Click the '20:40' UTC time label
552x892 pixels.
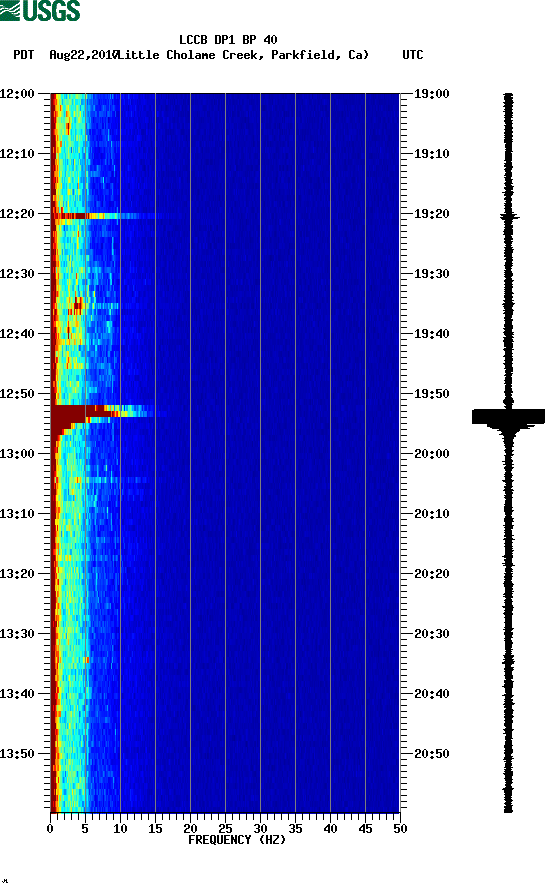[x=431, y=694]
